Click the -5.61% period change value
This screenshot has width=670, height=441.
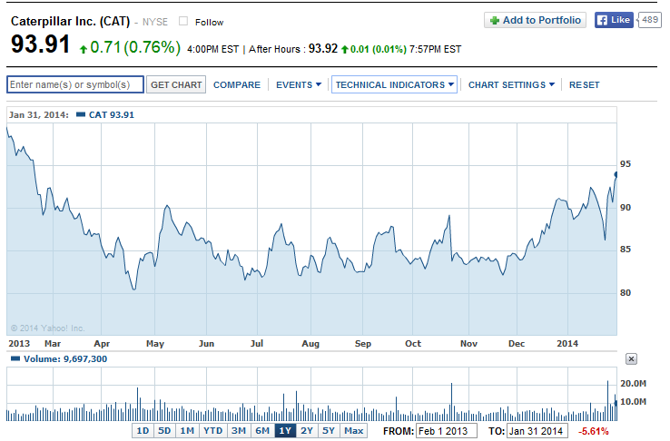[x=593, y=431]
